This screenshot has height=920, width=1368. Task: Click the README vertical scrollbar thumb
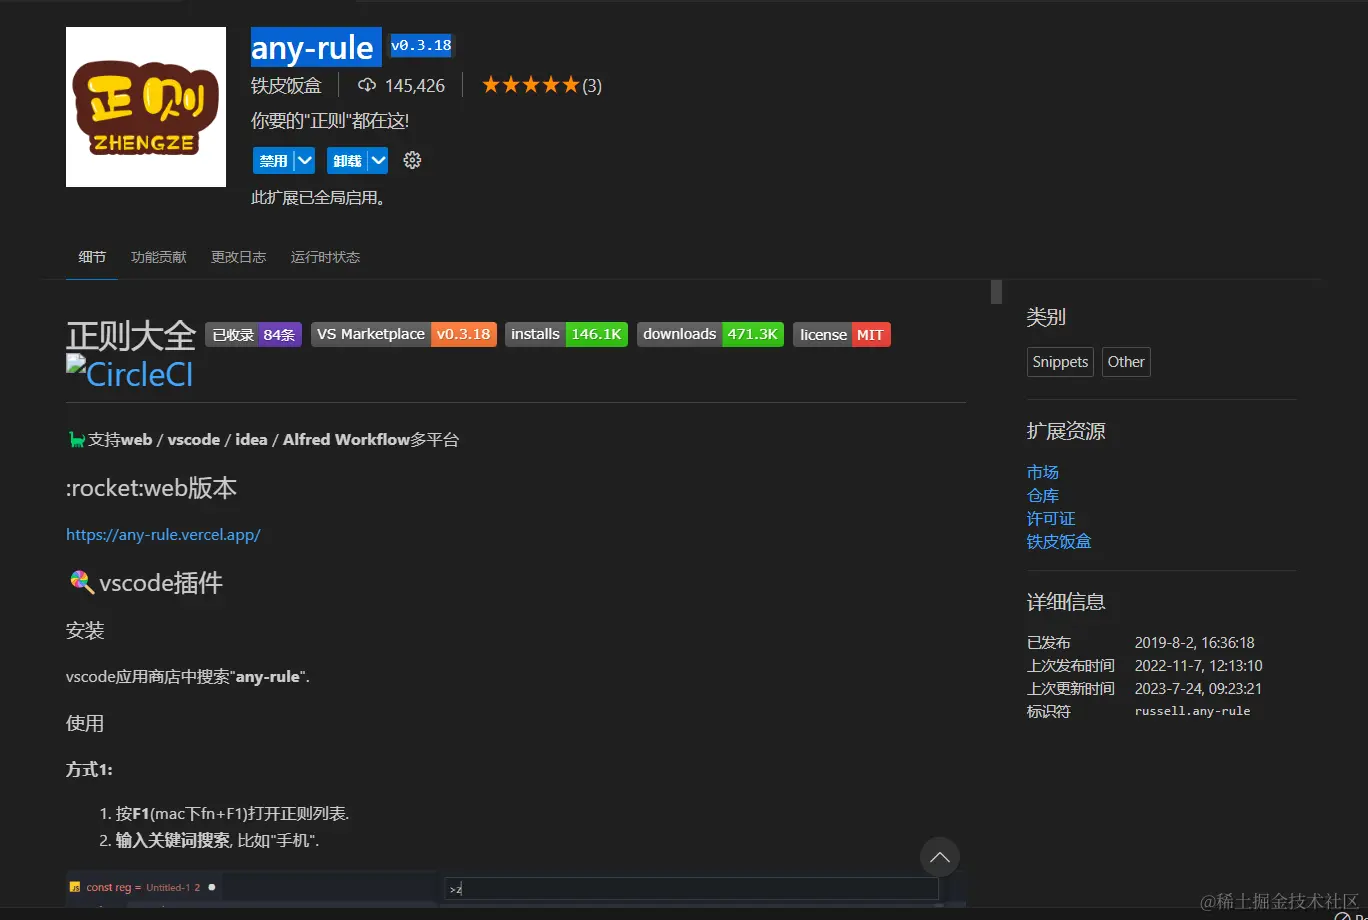(x=996, y=291)
